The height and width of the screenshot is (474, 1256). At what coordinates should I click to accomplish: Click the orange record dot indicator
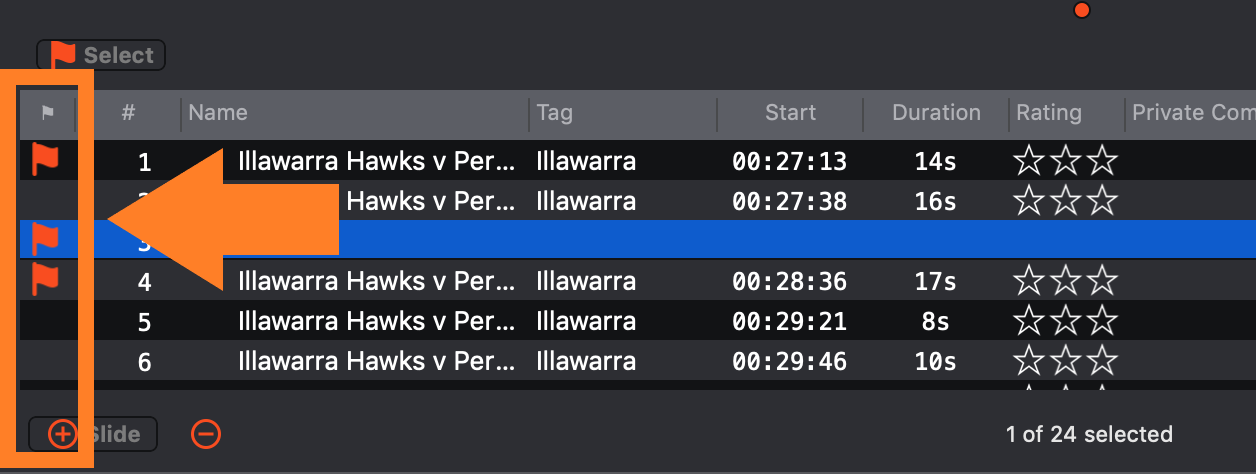pos(1081,10)
